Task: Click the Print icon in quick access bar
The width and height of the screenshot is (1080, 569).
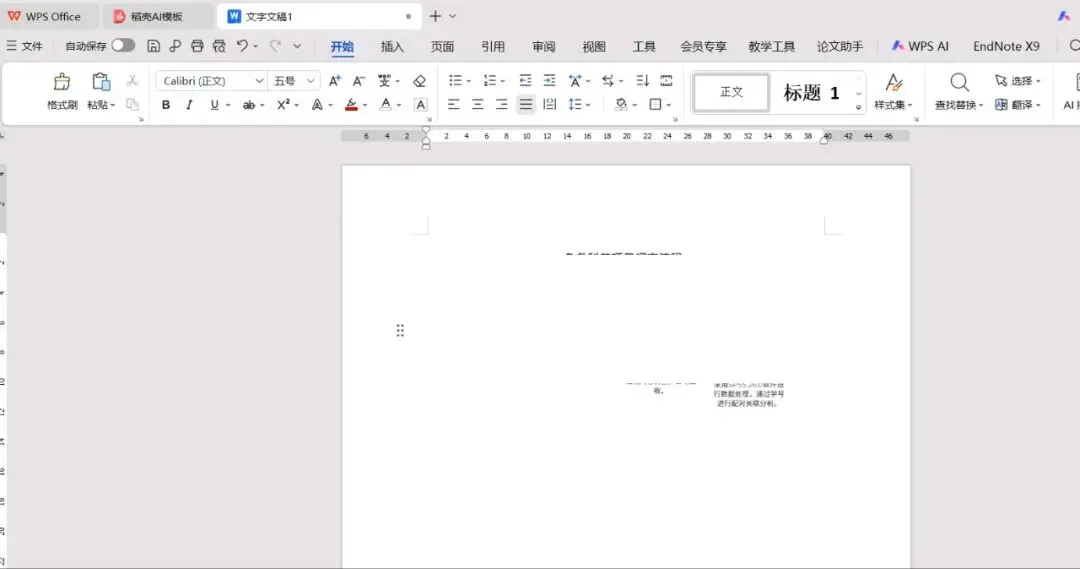Action: pos(197,46)
